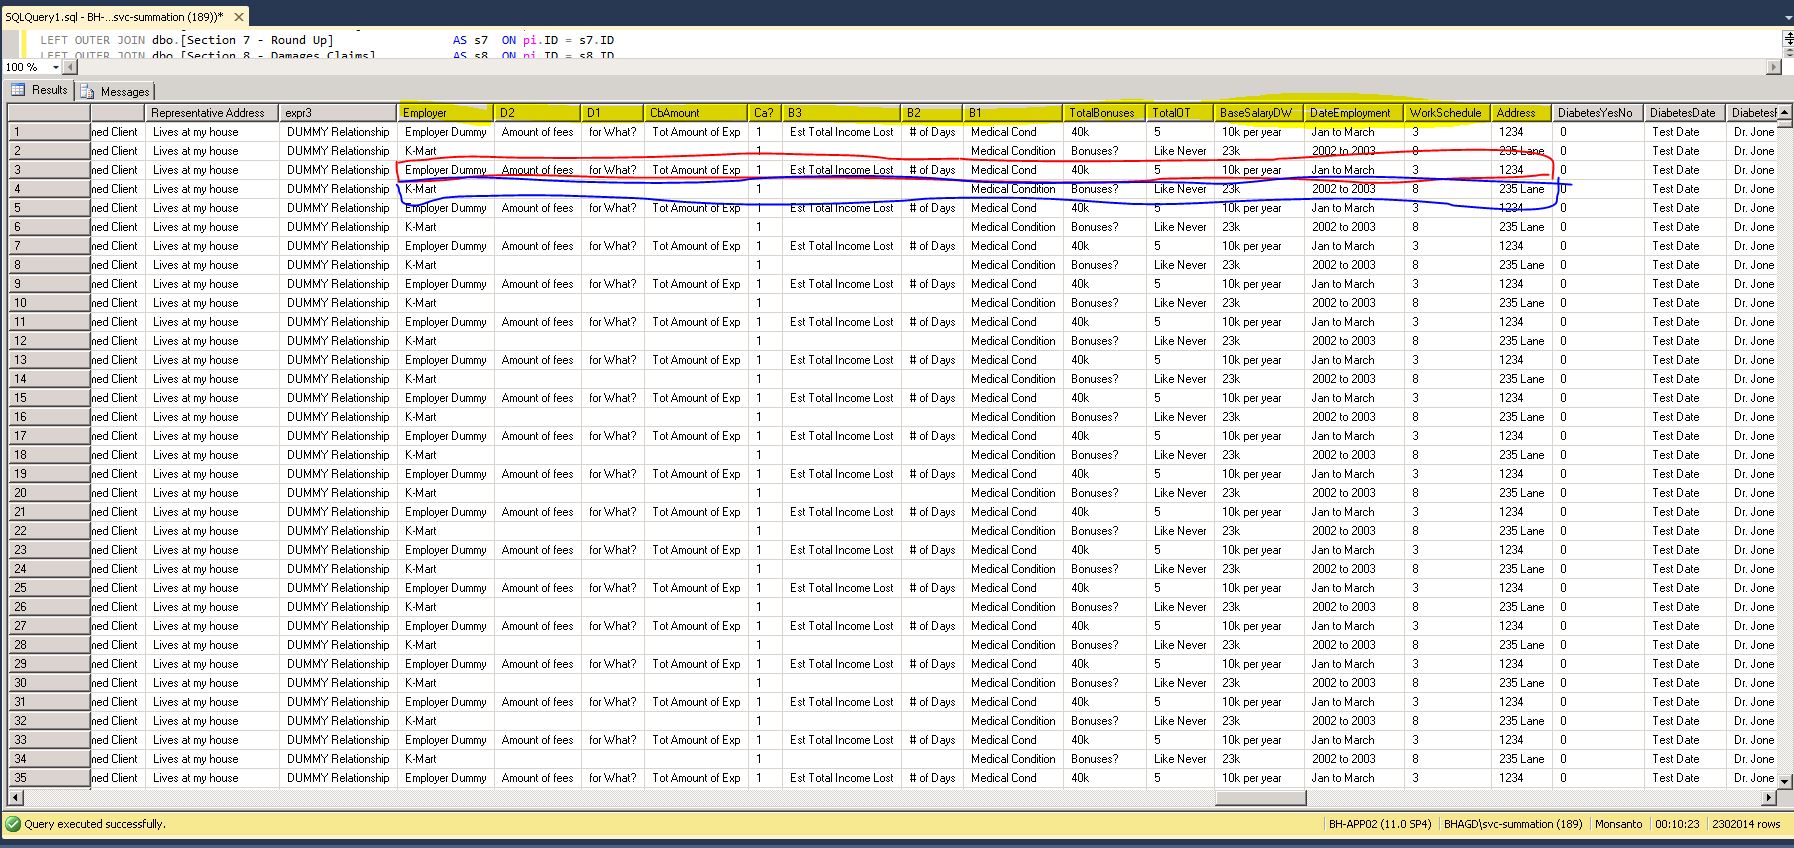Switch to the Results tab

[x=40, y=90]
